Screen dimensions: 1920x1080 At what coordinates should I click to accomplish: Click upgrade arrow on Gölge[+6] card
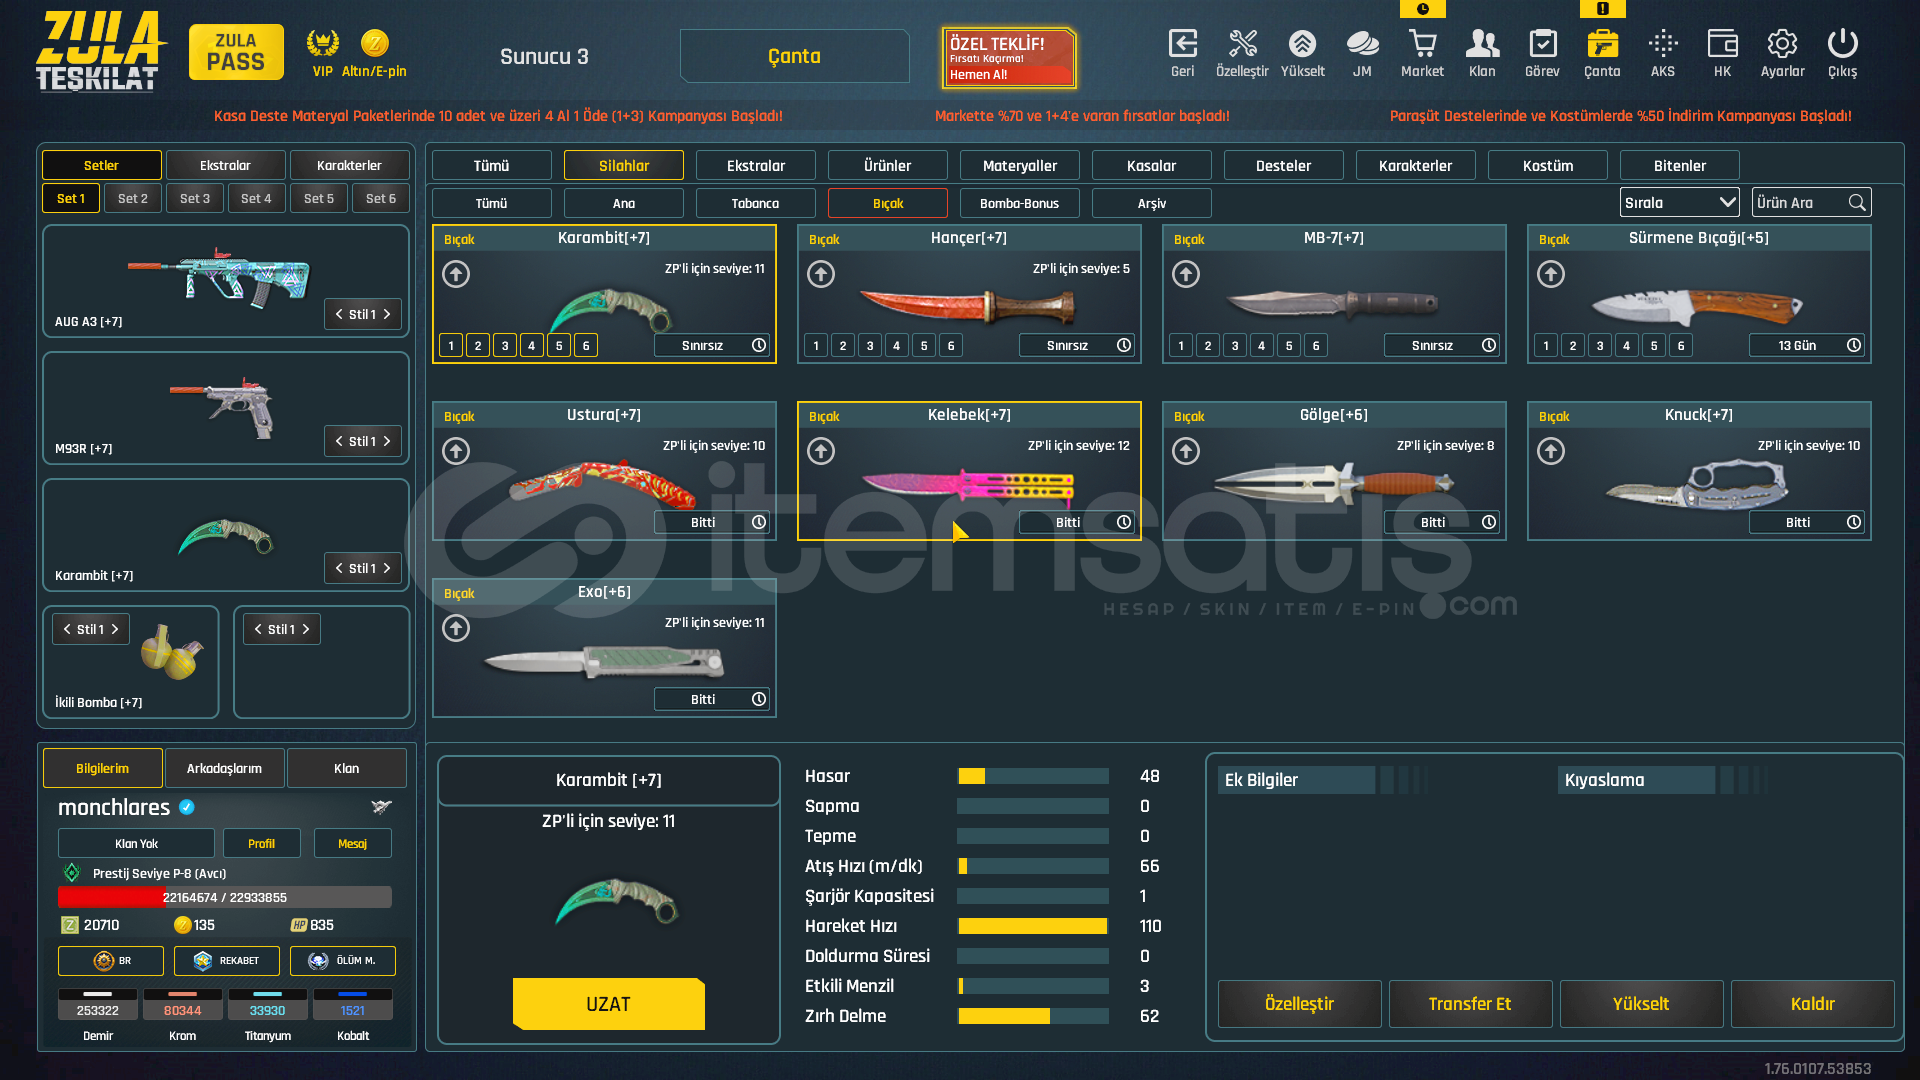[1186, 451]
